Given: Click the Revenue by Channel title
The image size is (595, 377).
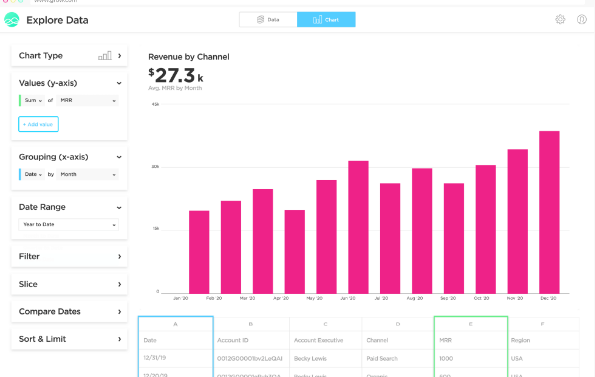Looking at the screenshot, I should click(189, 57).
